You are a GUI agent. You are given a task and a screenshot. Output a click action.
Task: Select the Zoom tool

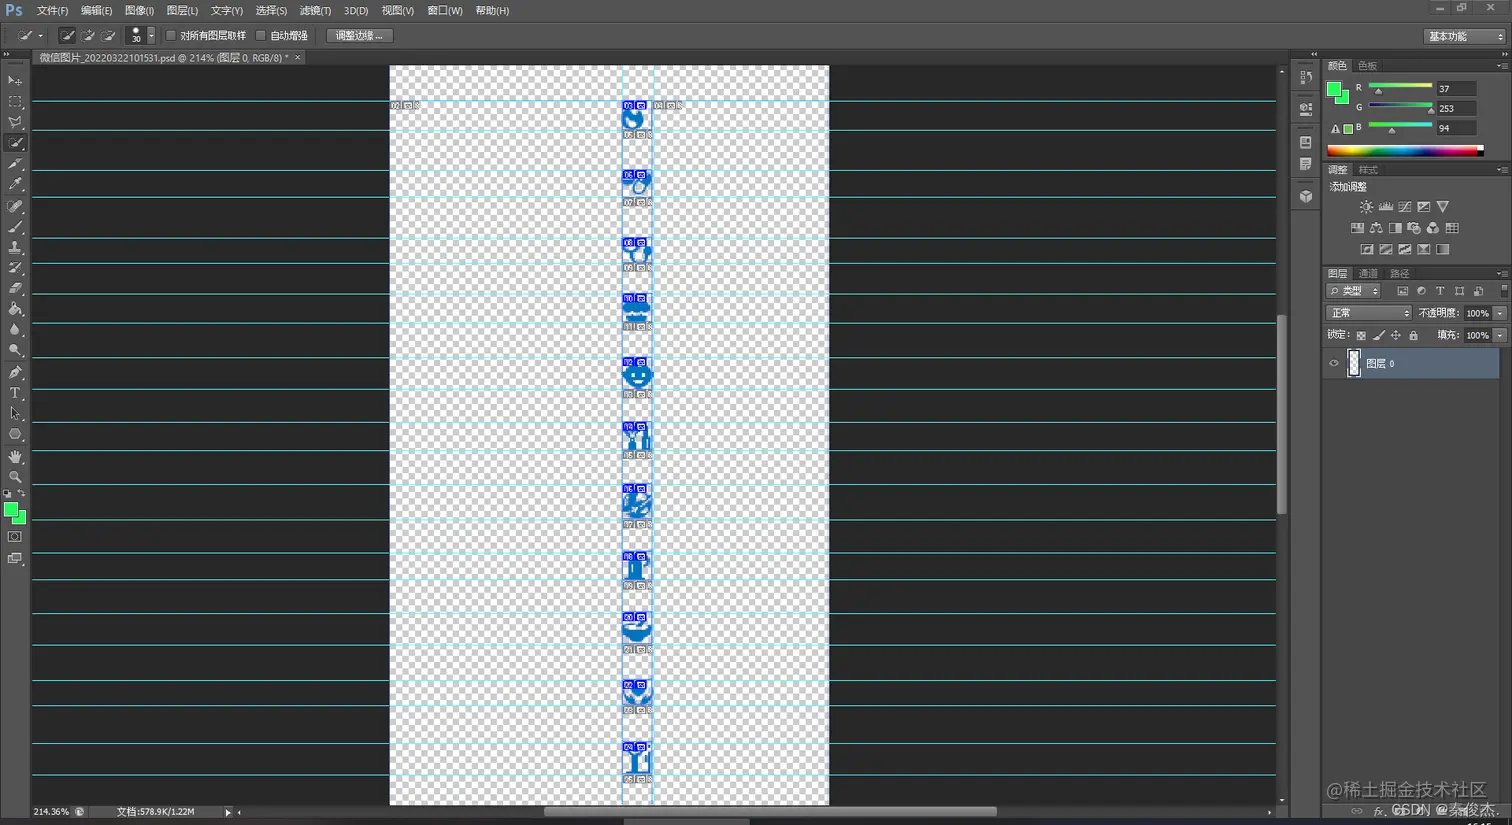15,477
